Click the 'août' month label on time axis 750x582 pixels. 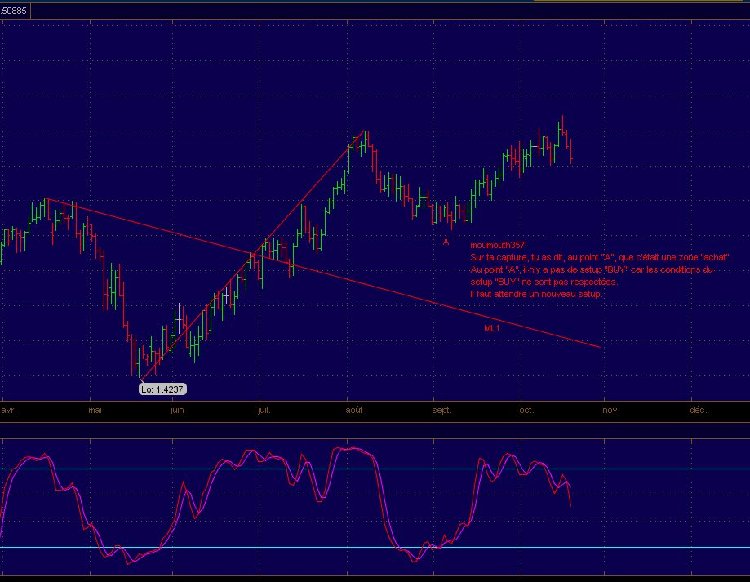coord(354,410)
